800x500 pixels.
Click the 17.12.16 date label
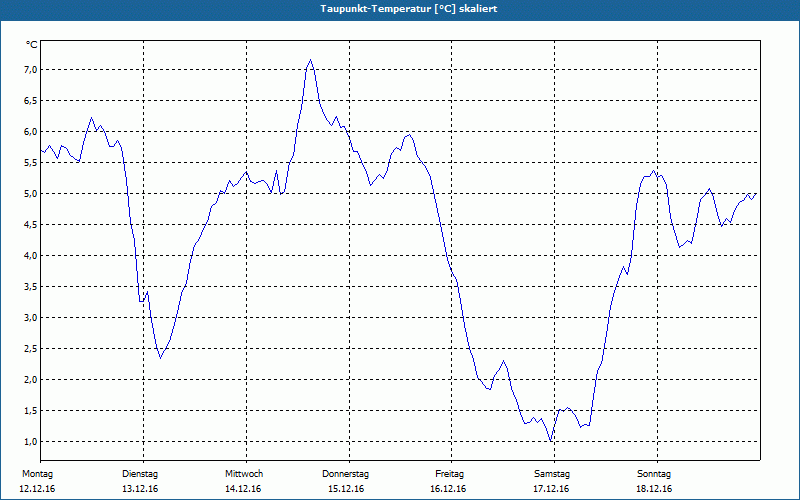point(552,489)
